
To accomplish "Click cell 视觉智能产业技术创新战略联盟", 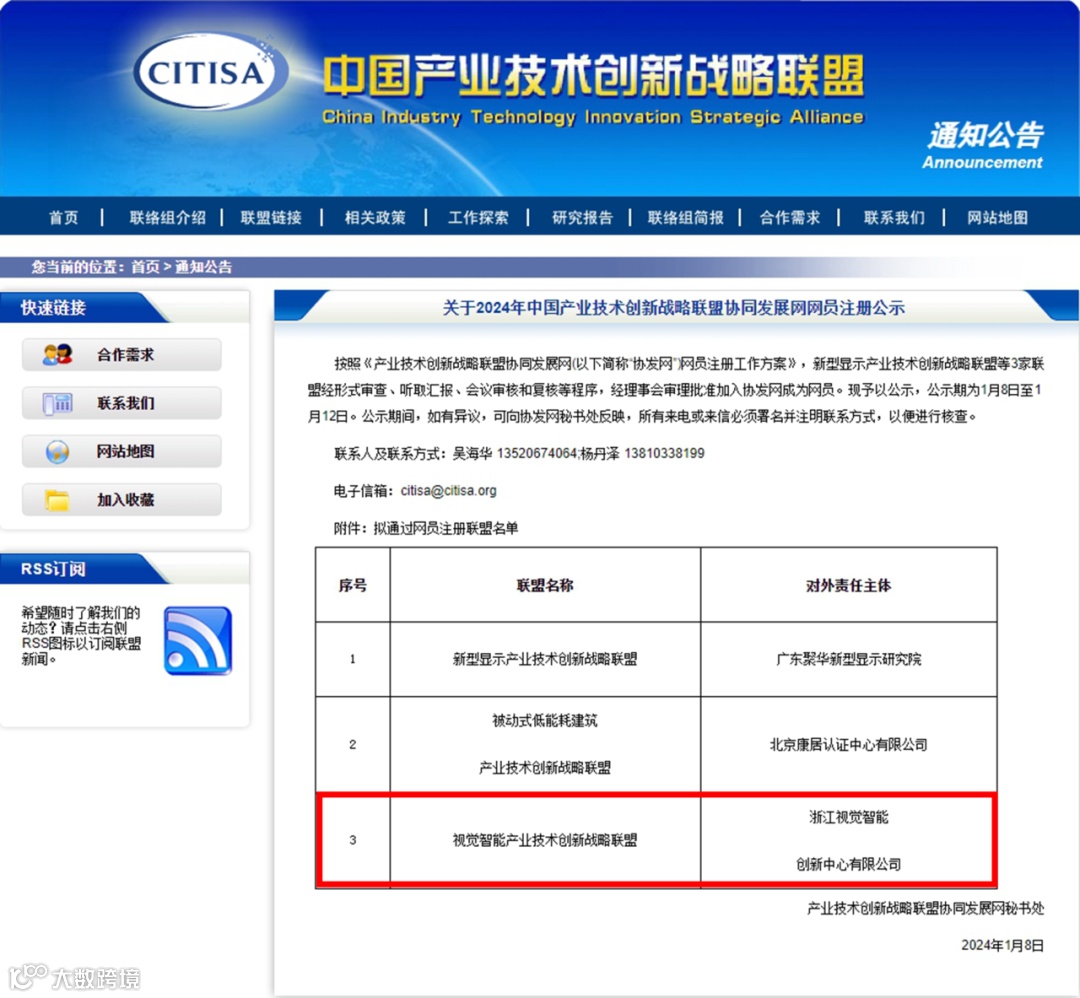I will click(545, 840).
